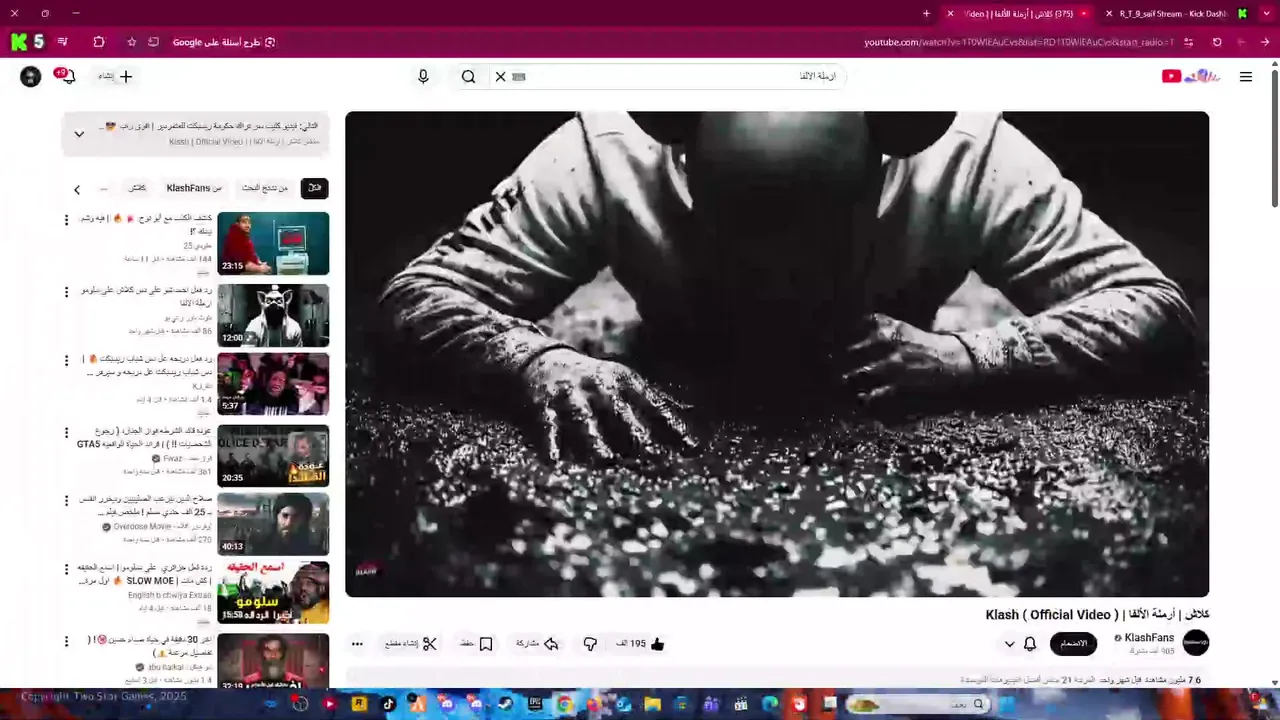Open a new browser tab with plus

926,14
